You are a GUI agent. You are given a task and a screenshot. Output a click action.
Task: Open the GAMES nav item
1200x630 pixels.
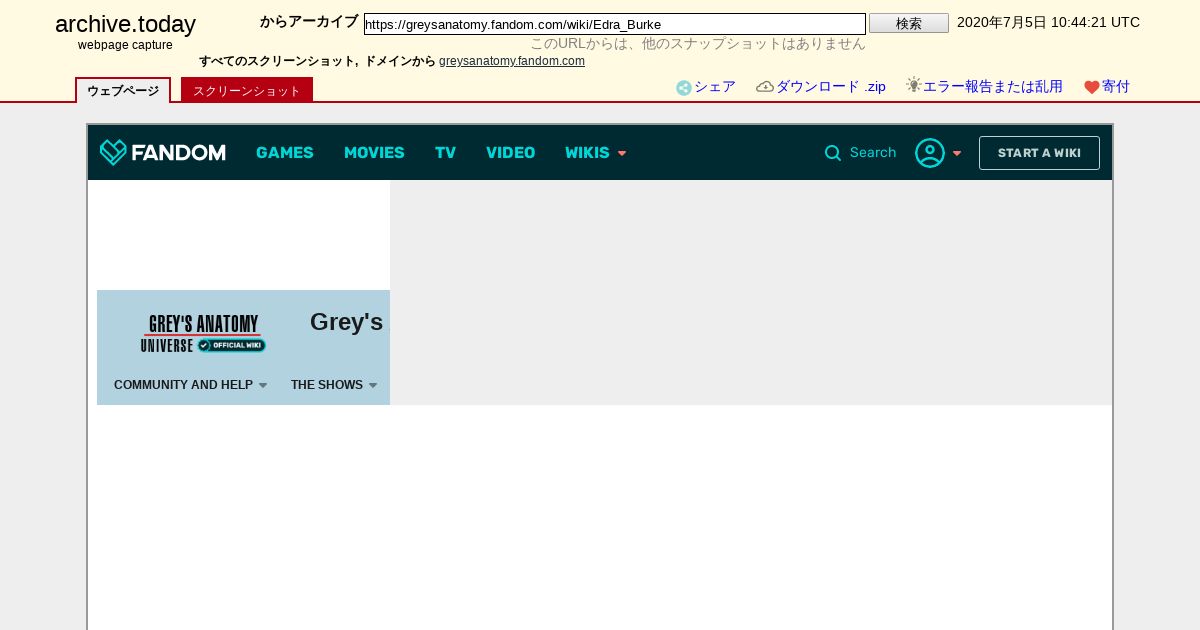(x=285, y=153)
